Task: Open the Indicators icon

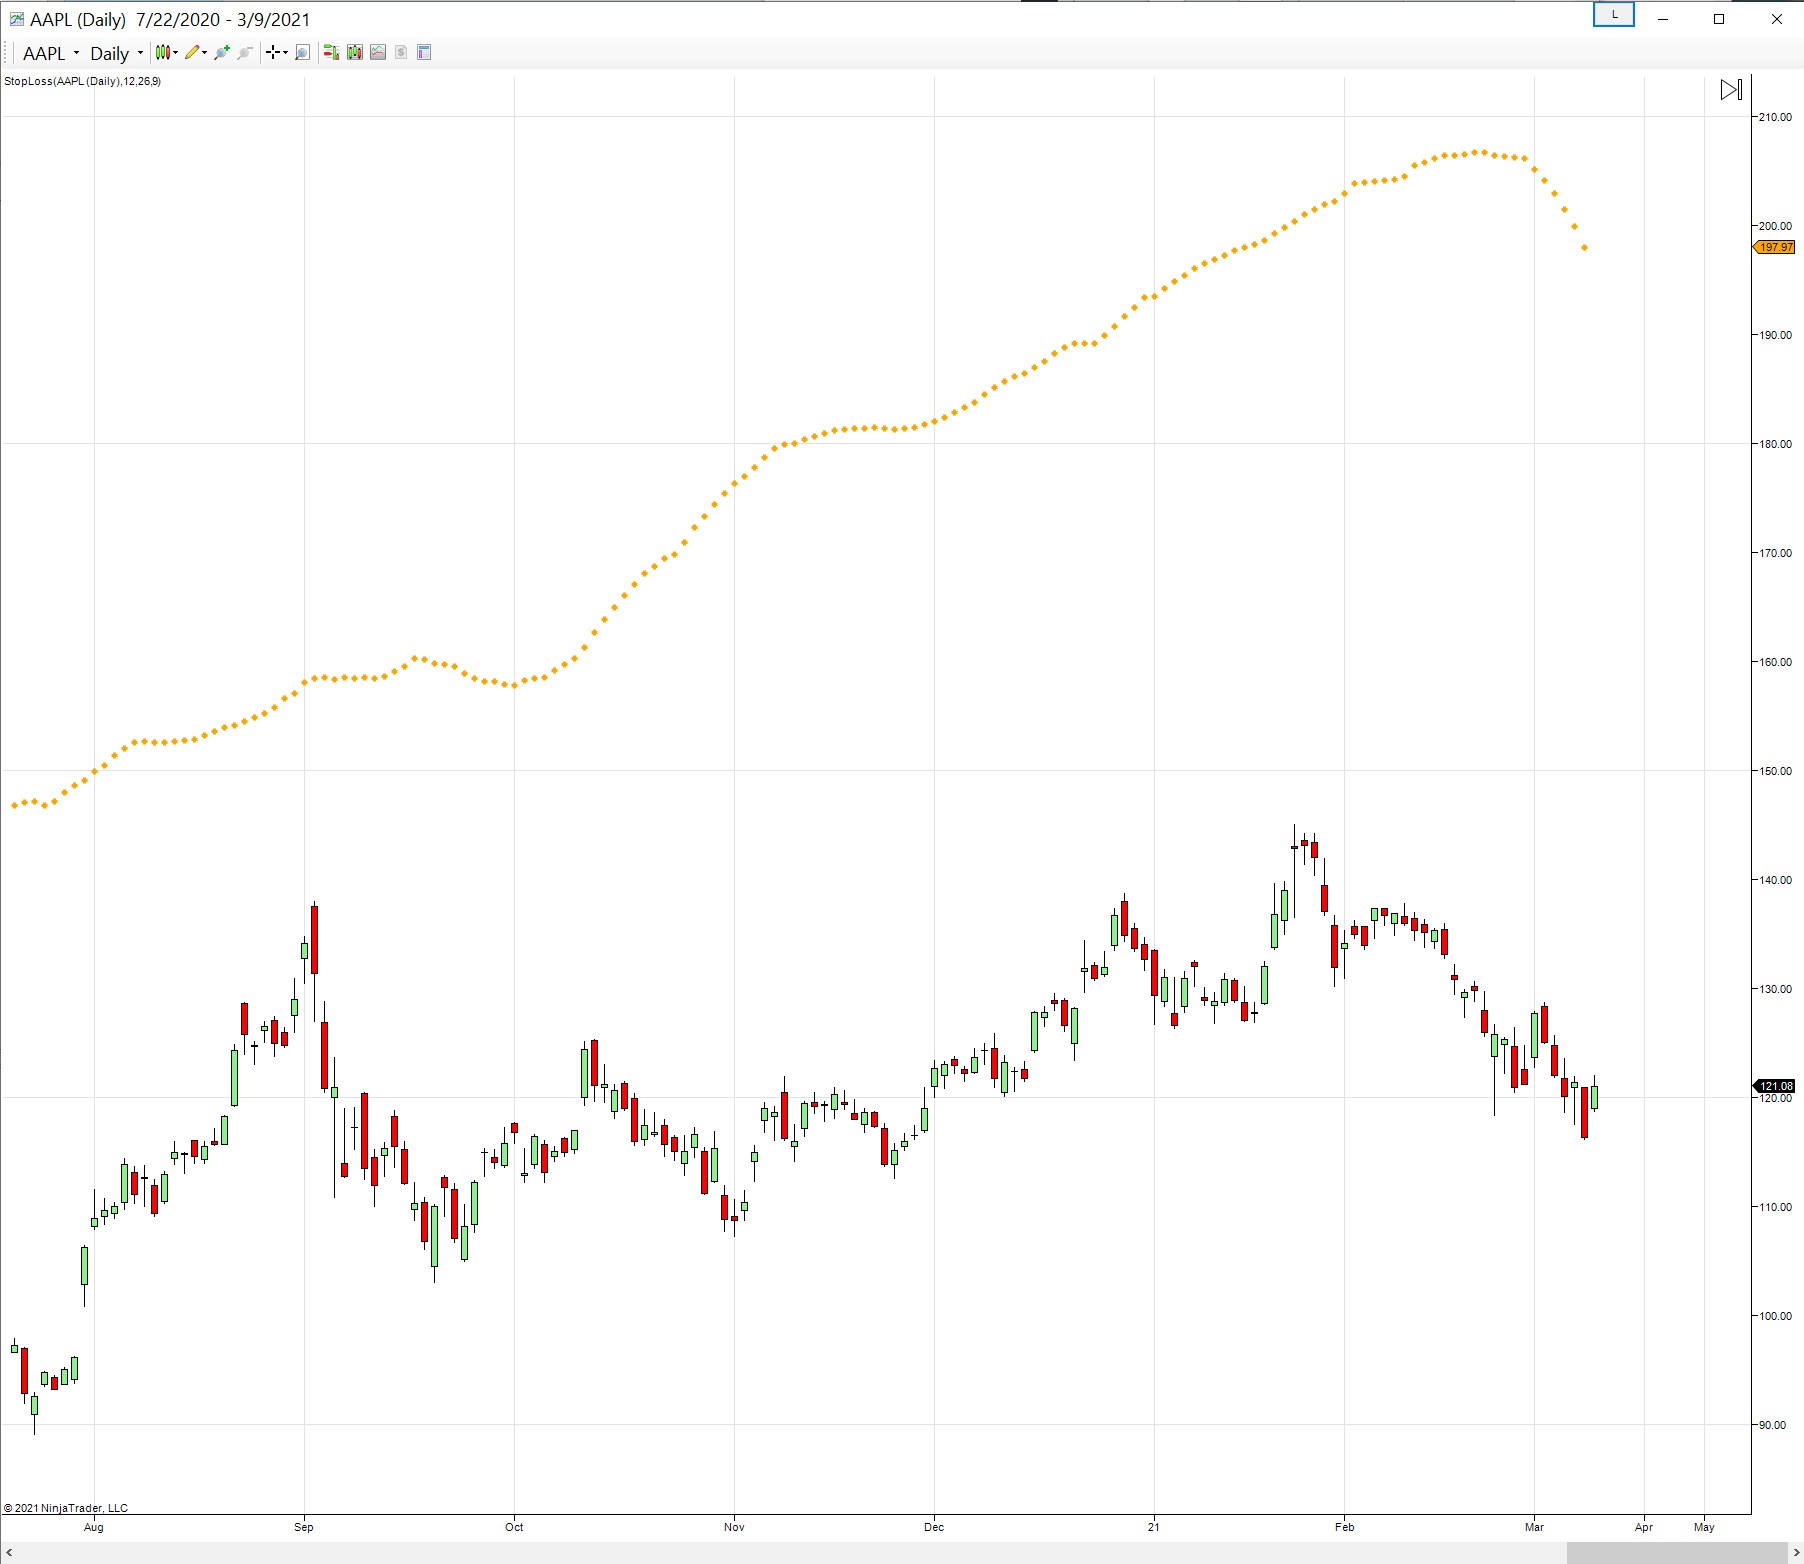Action: click(378, 52)
